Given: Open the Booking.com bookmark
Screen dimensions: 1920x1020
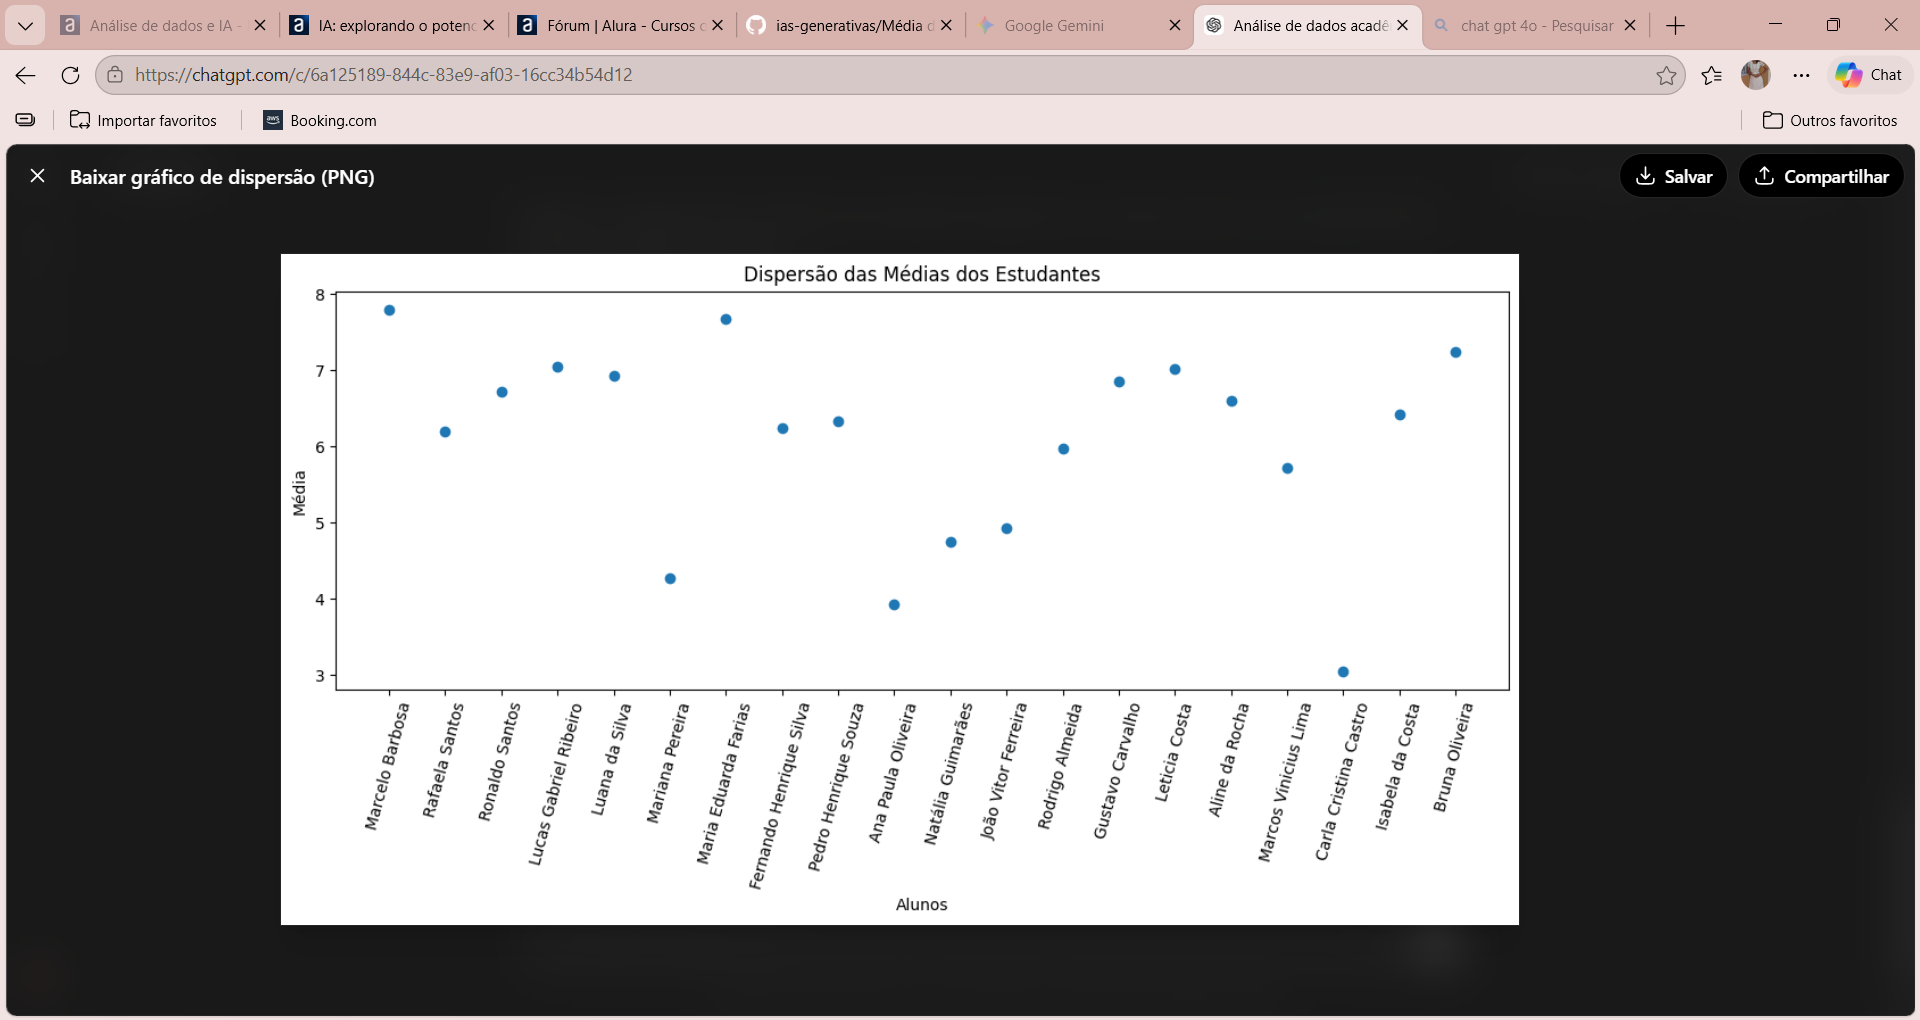Looking at the screenshot, I should 320,120.
